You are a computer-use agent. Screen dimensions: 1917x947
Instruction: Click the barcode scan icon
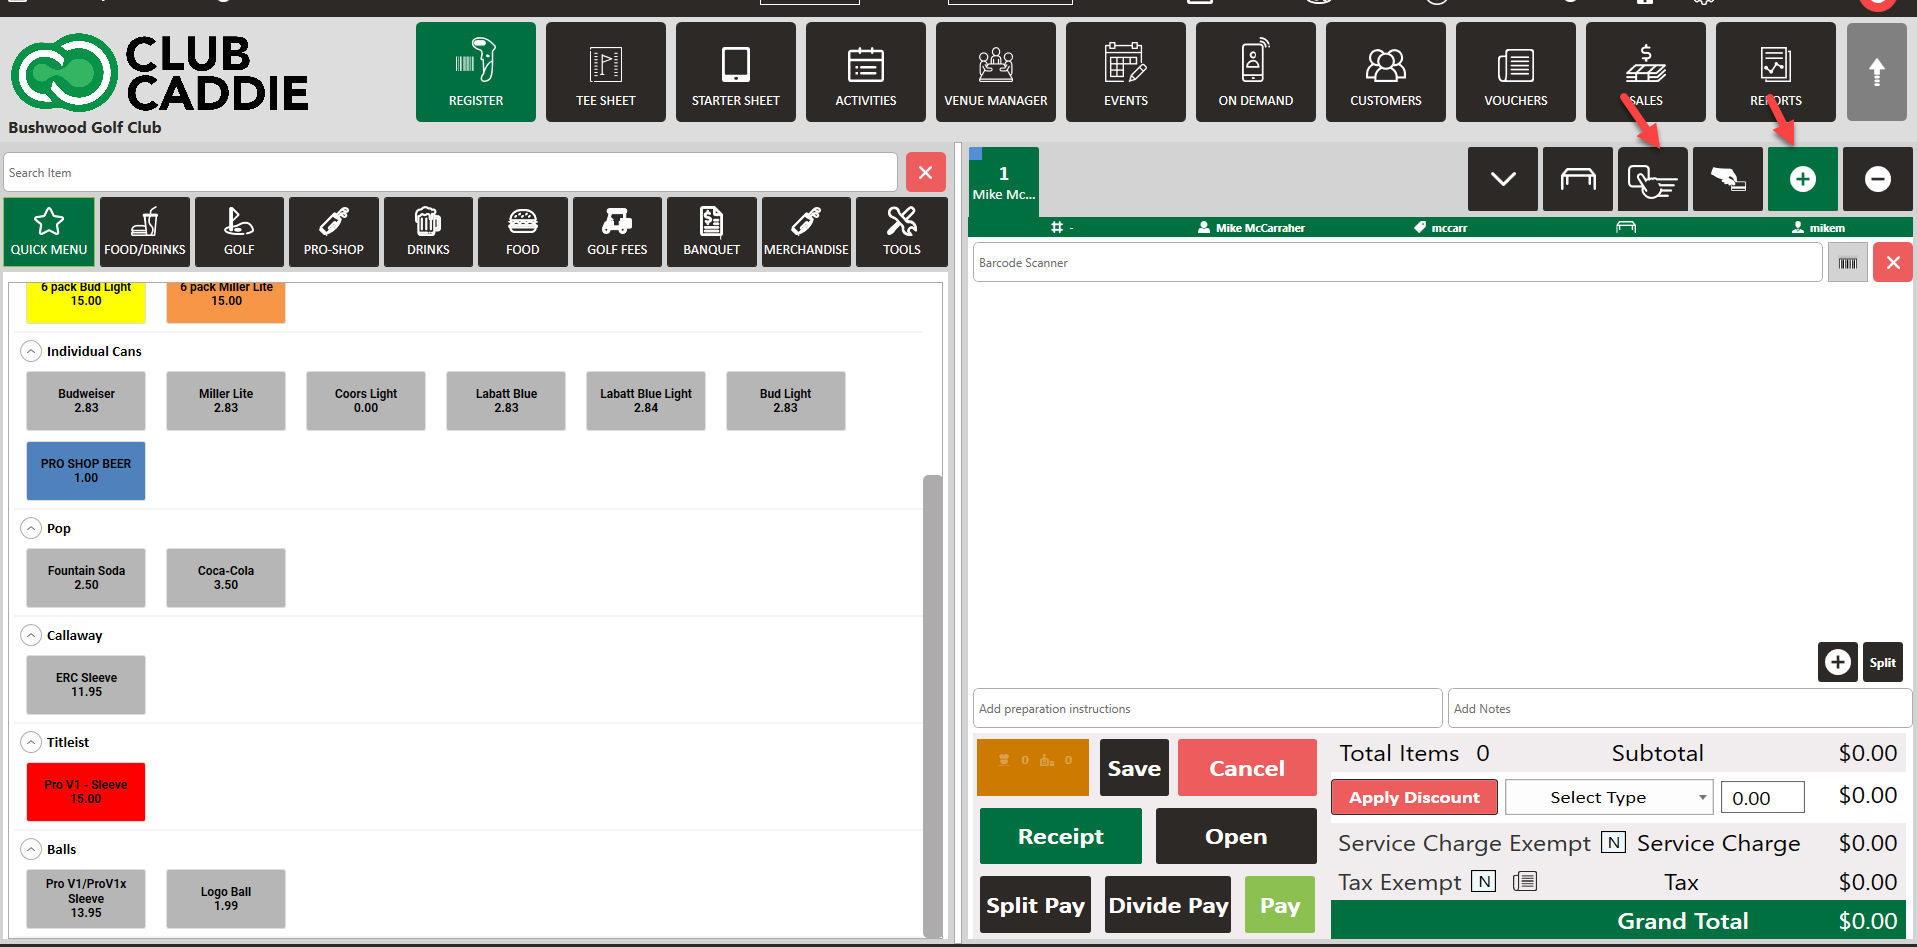[1847, 263]
